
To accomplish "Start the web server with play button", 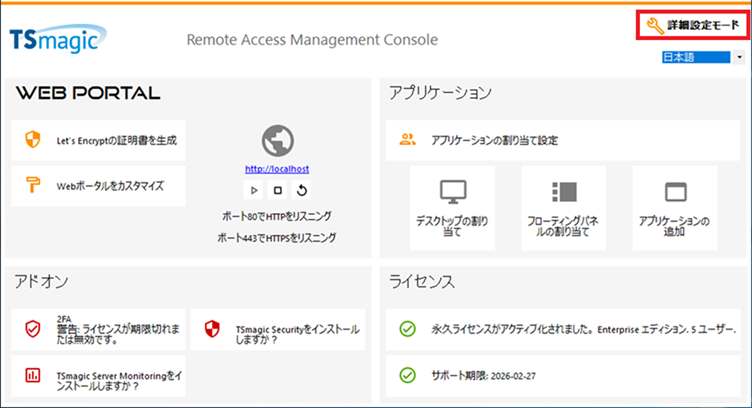I will click(254, 190).
